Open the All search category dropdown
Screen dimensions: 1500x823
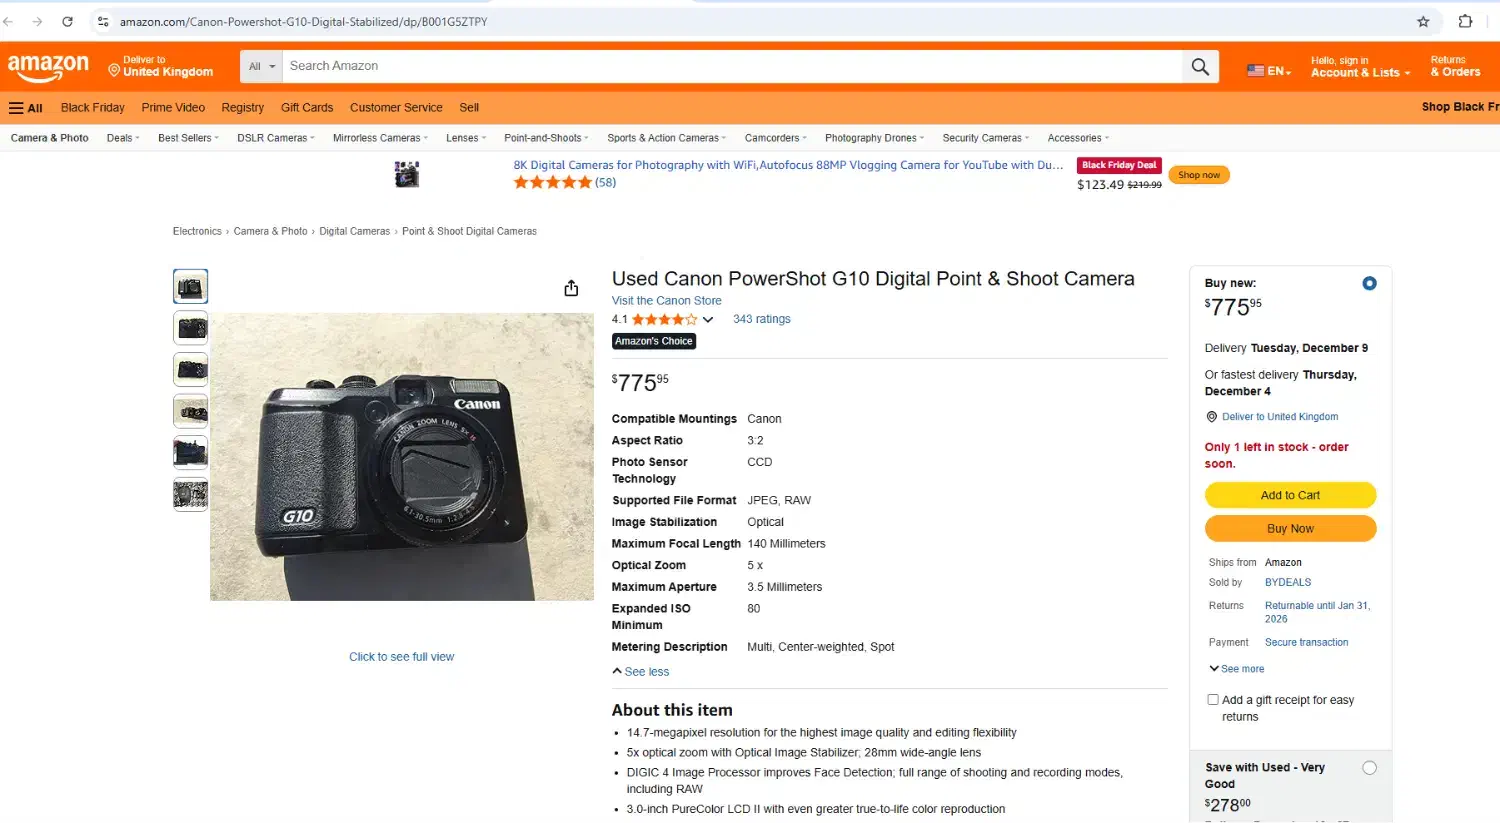coord(260,66)
